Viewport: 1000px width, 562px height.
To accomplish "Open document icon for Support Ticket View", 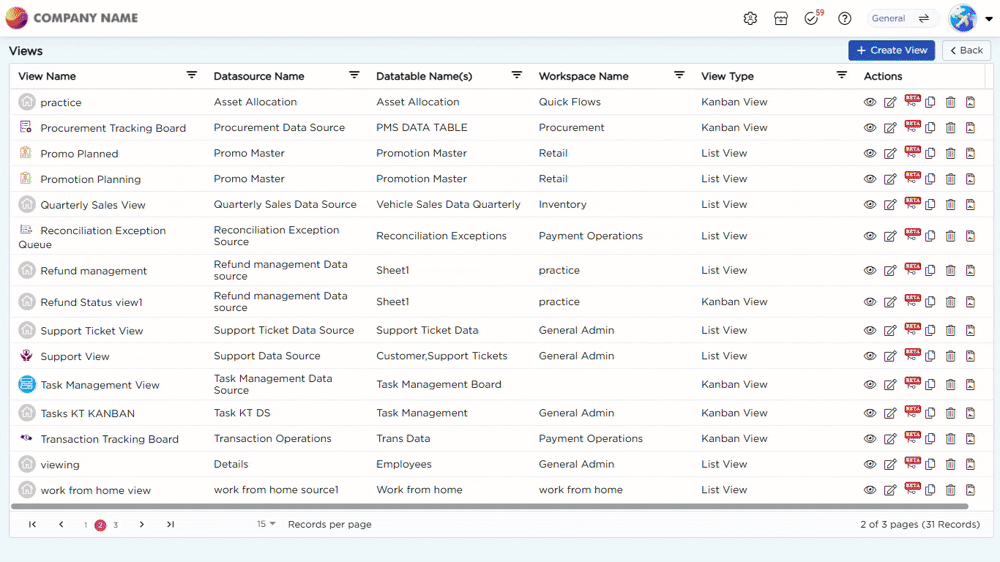I will tap(971, 330).
